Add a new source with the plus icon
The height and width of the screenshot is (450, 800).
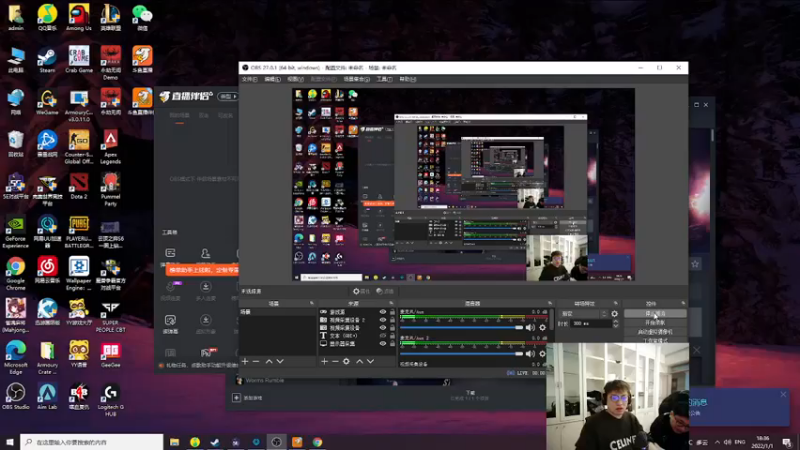tap(324, 361)
